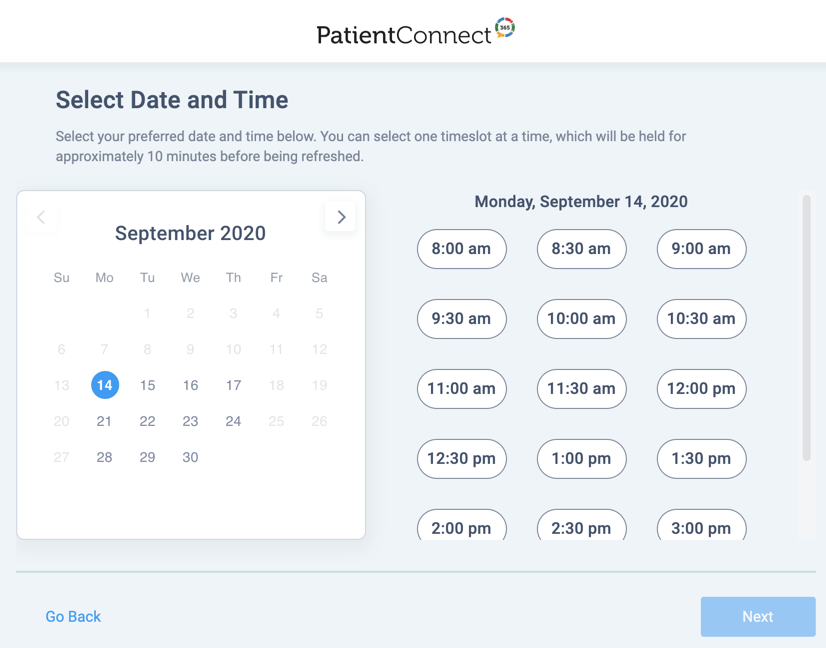
Task: Pick the 11:30 am timeslot
Action: pyautogui.click(x=582, y=389)
